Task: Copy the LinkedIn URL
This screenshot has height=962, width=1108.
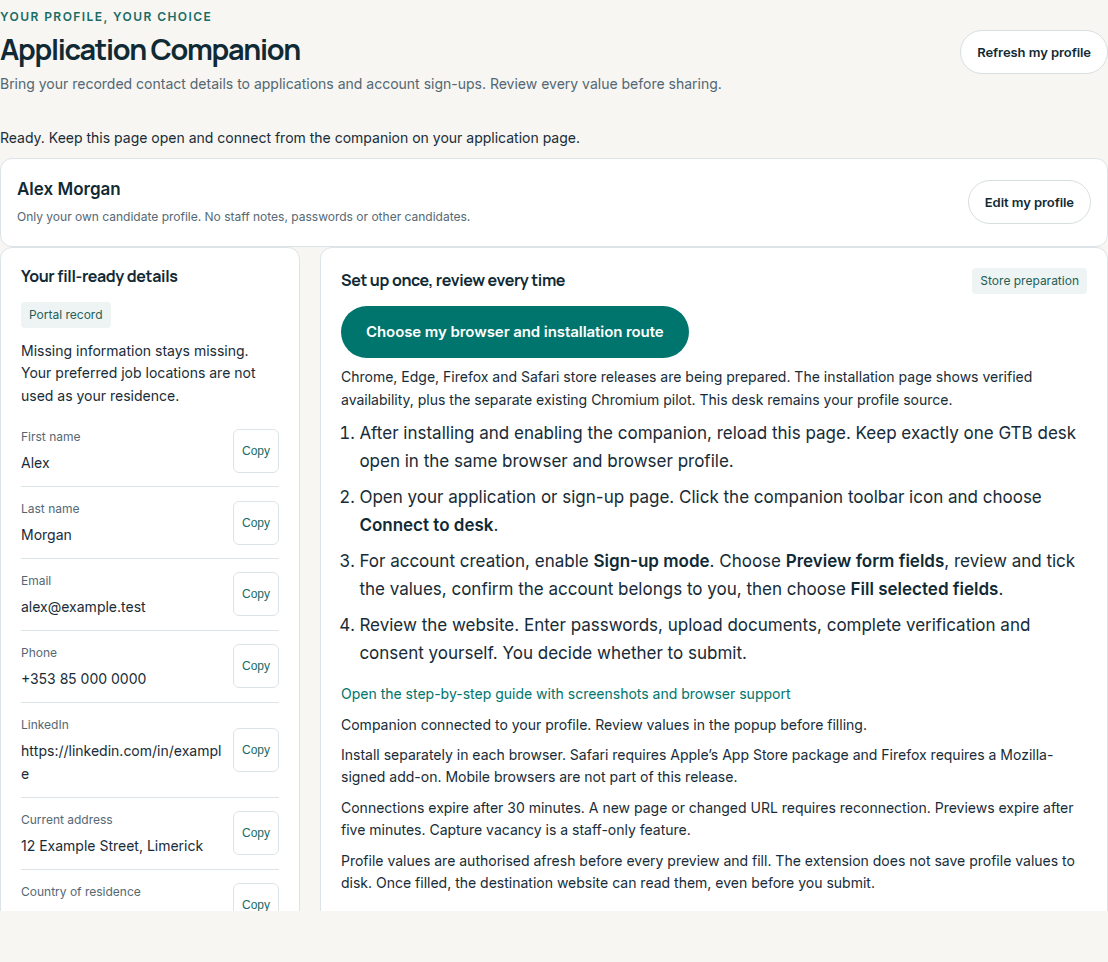Action: (256, 750)
